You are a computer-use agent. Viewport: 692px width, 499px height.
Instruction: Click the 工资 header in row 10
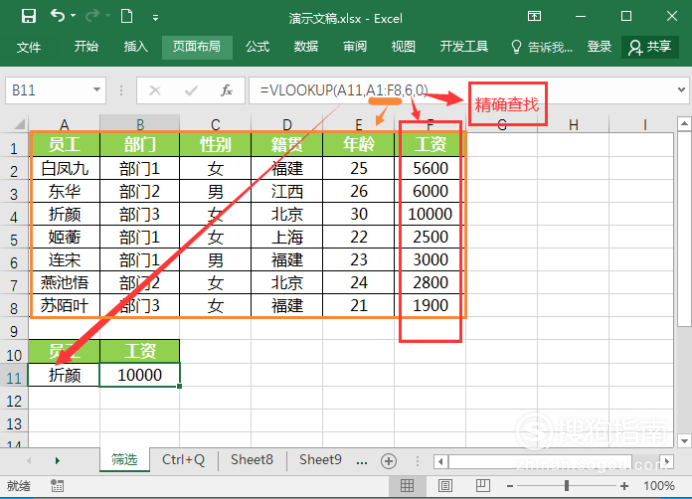click(x=140, y=351)
